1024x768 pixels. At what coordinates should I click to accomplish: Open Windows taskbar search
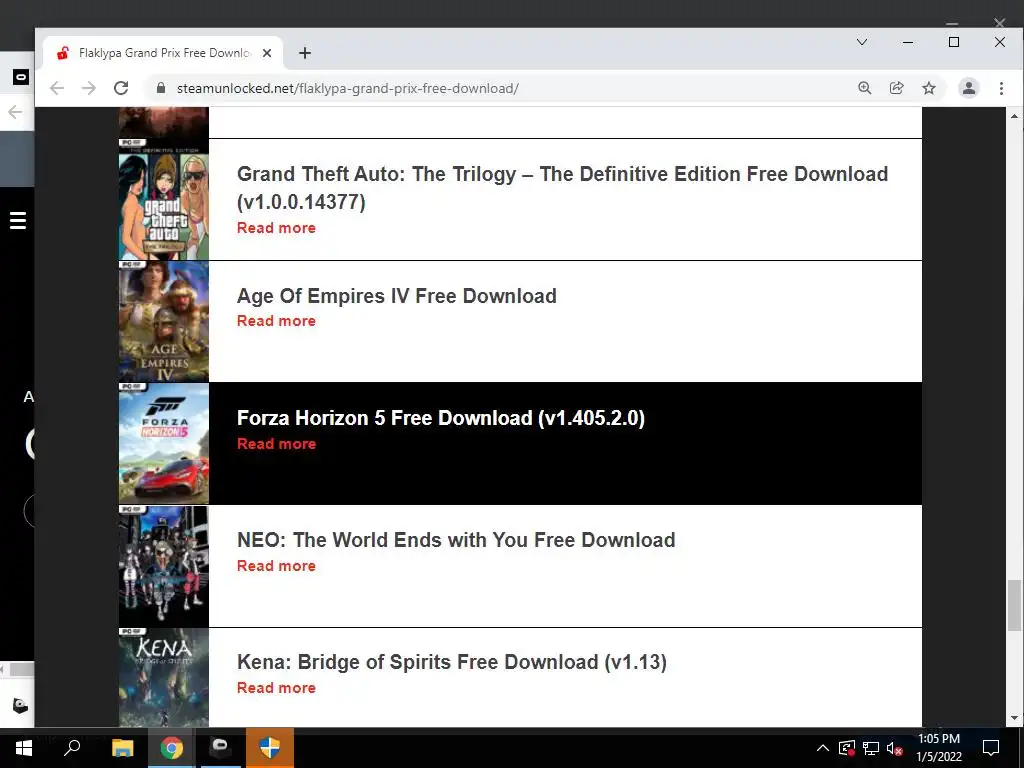[72, 748]
